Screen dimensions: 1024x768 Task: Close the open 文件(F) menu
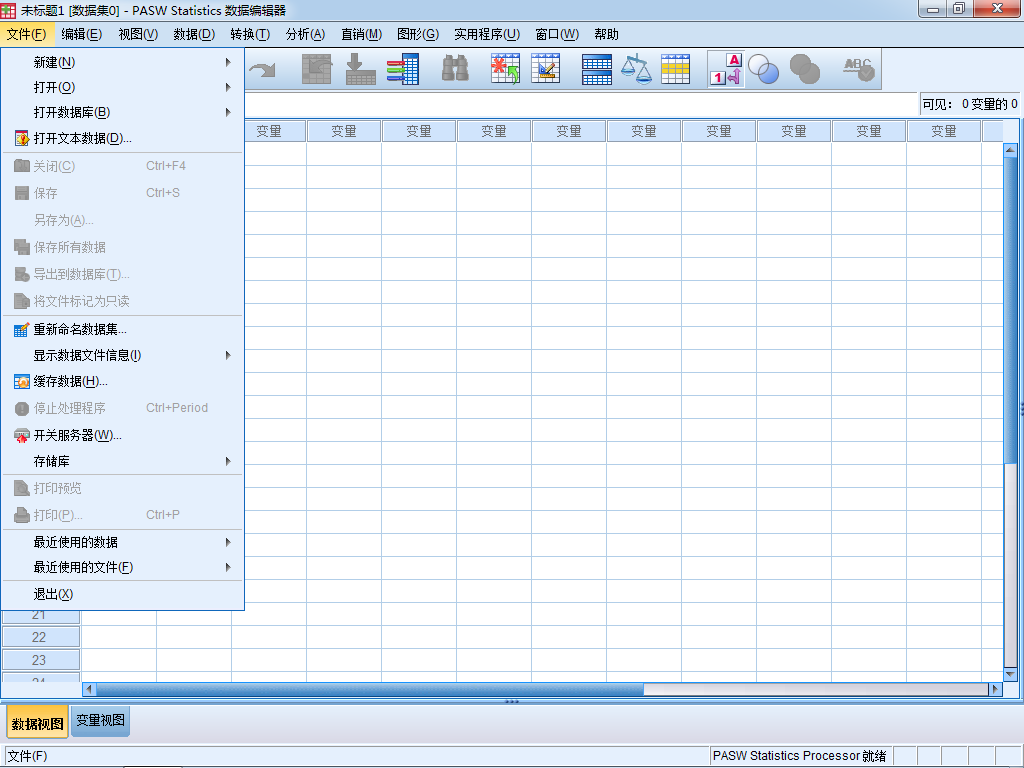pyautogui.click(x=27, y=35)
